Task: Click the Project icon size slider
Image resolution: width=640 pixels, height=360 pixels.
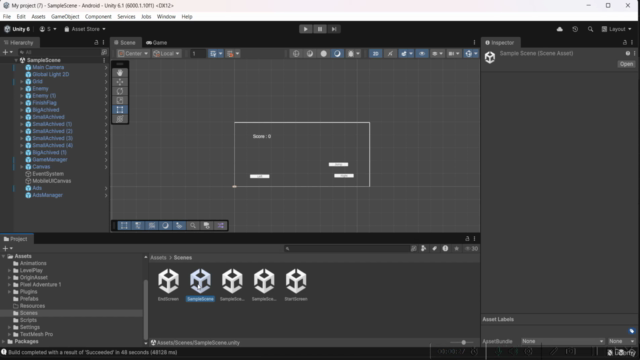Action: pyautogui.click(x=463, y=342)
